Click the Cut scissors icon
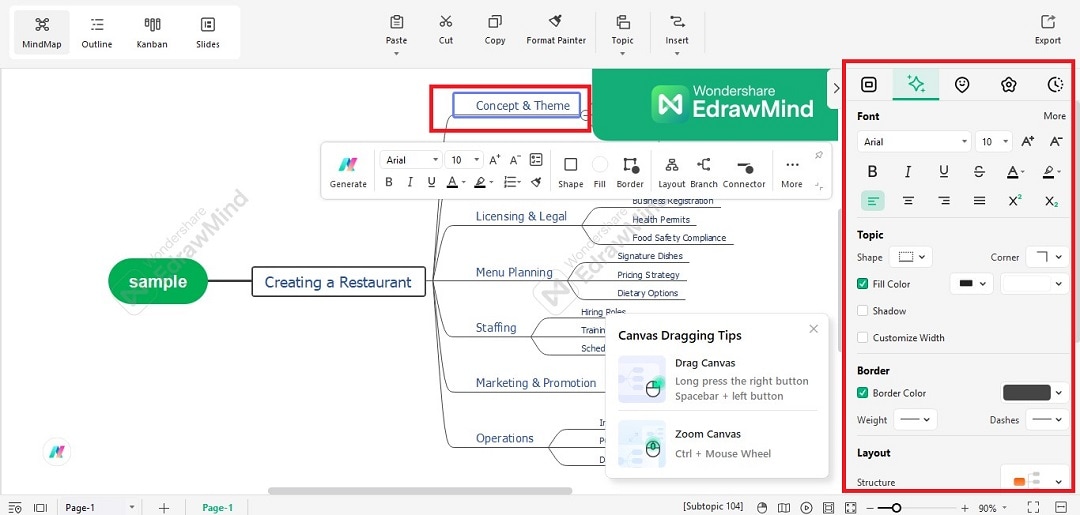This screenshot has width=1080, height=515. tap(446, 22)
